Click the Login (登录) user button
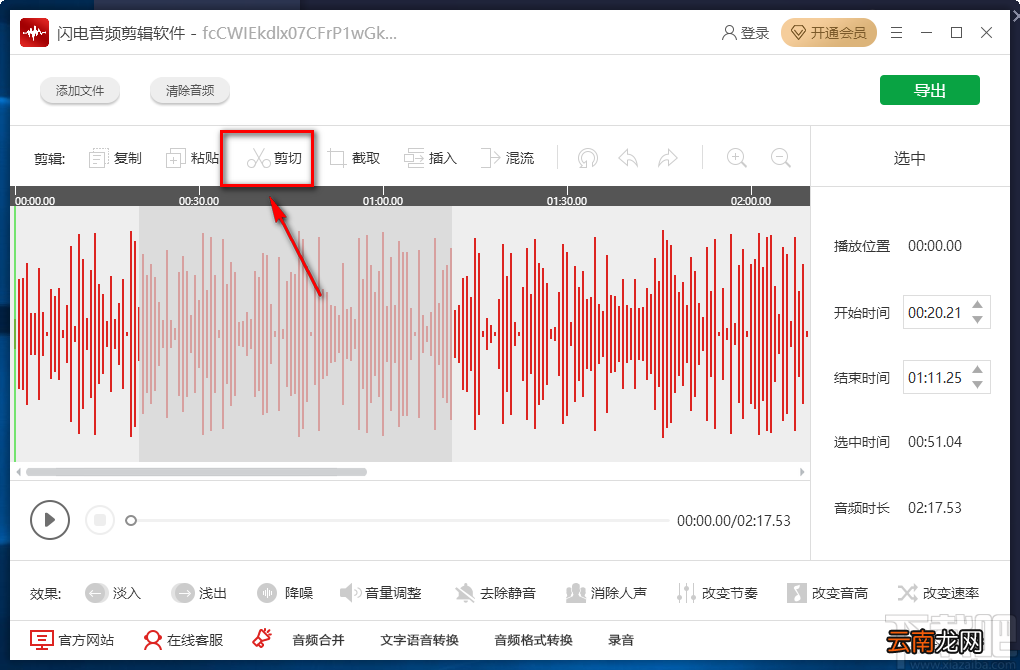1020x670 pixels. [745, 33]
